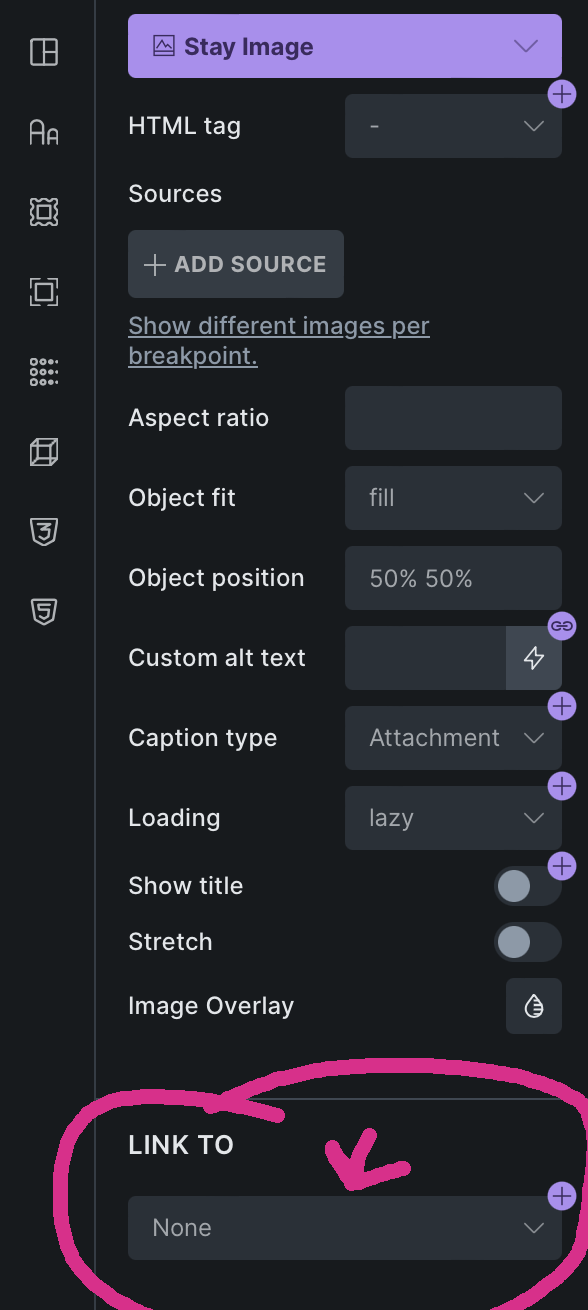The image size is (588, 1310).
Task: Open the layout icon in sidebar
Action: point(44,51)
